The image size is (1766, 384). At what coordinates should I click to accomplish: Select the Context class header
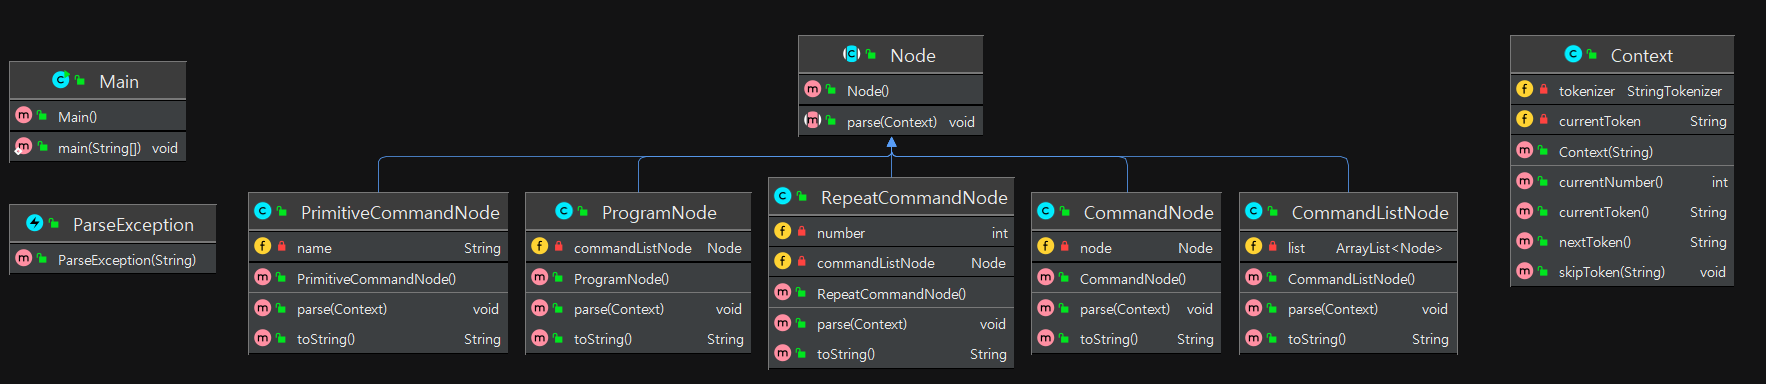(x=1622, y=55)
